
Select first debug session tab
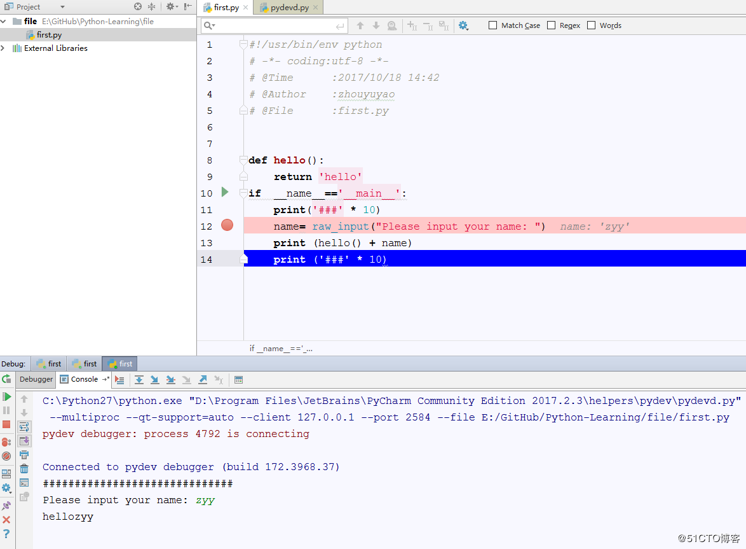(49, 364)
